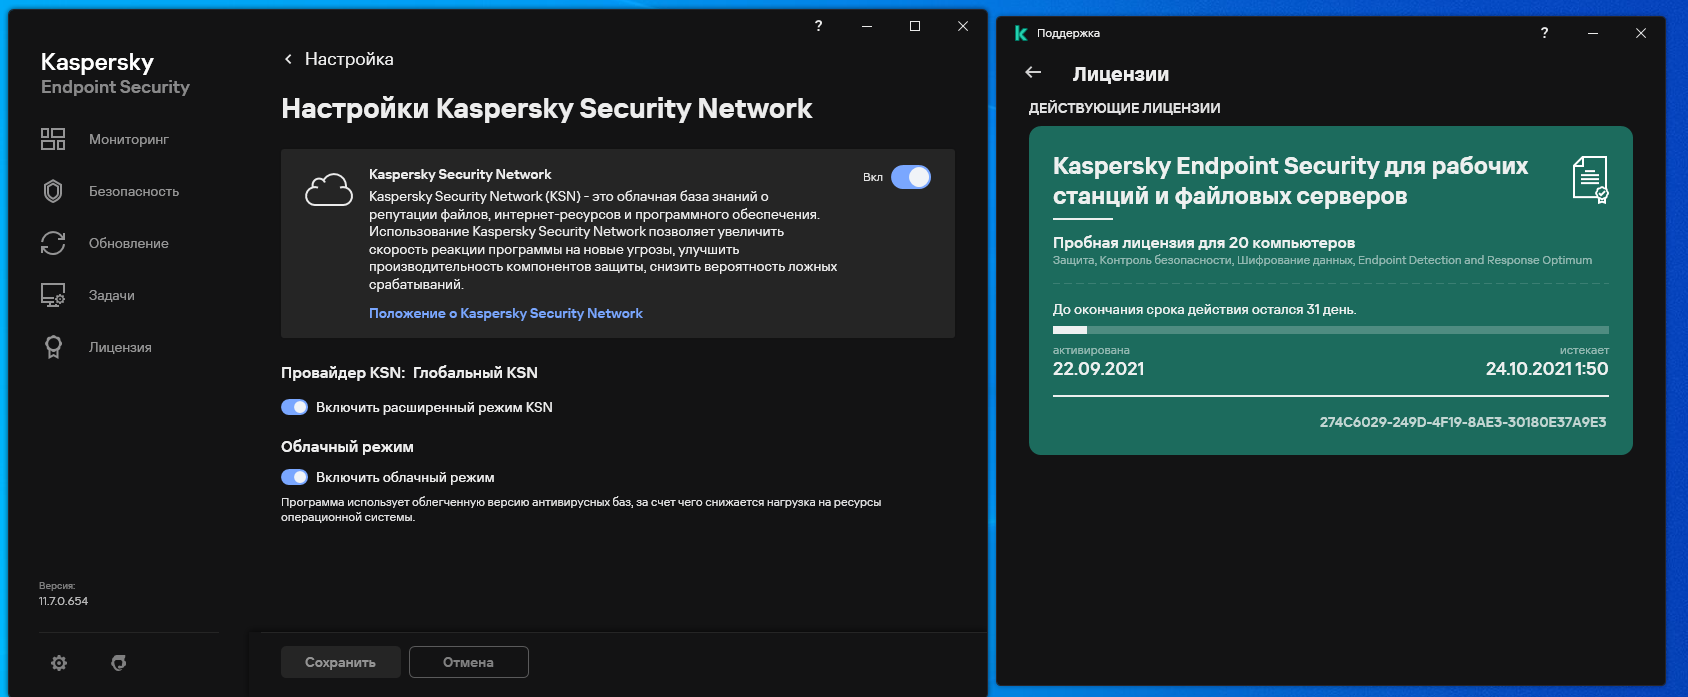Click the Провайдер KSN: Глобальный KSN line

pyautogui.click(x=409, y=372)
